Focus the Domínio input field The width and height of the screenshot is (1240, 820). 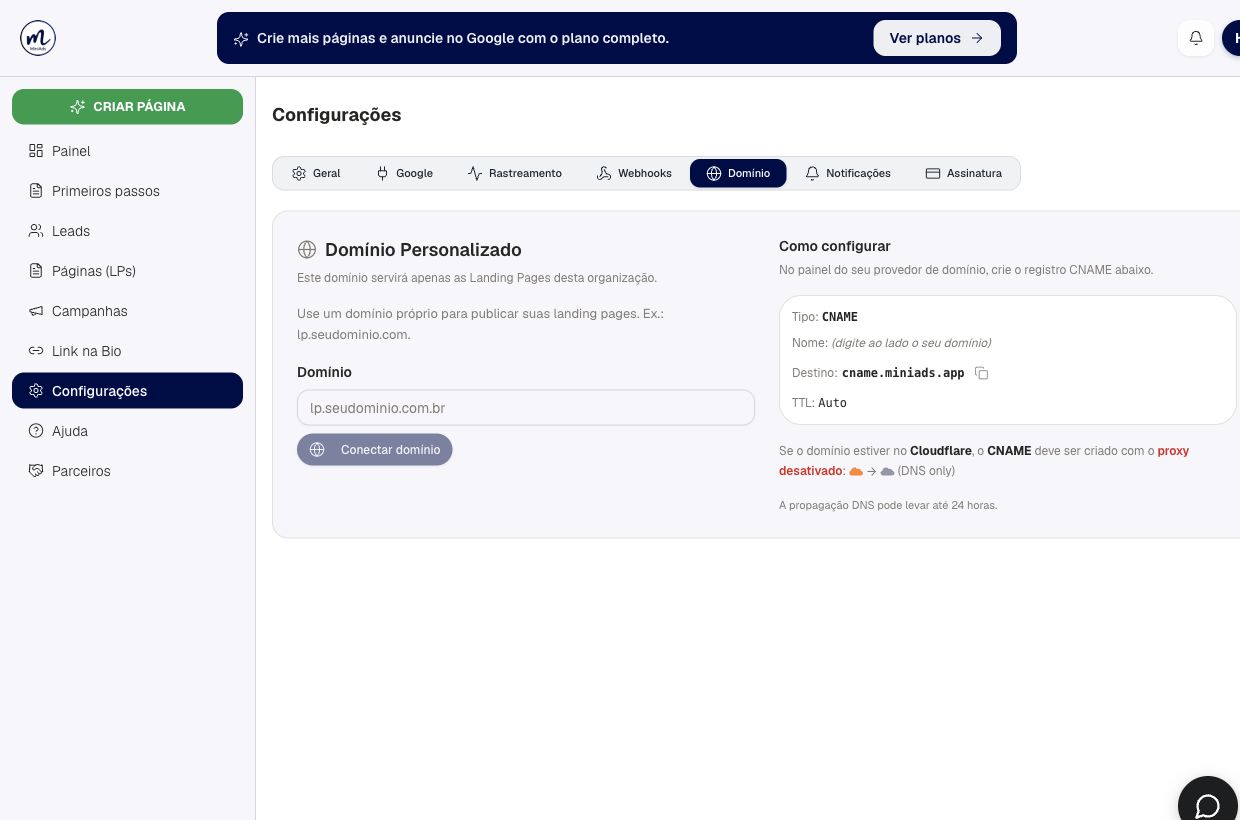526,408
